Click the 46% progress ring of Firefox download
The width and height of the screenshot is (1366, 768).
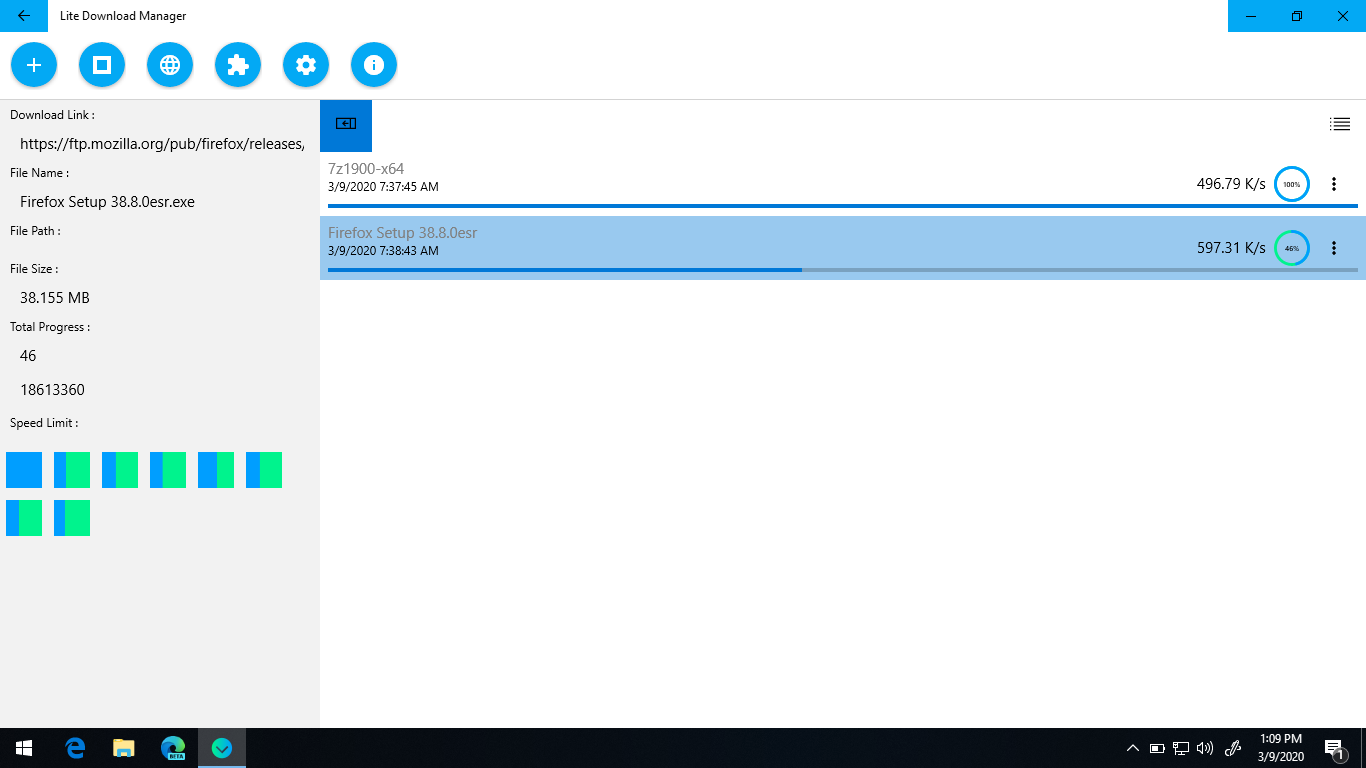click(1292, 248)
